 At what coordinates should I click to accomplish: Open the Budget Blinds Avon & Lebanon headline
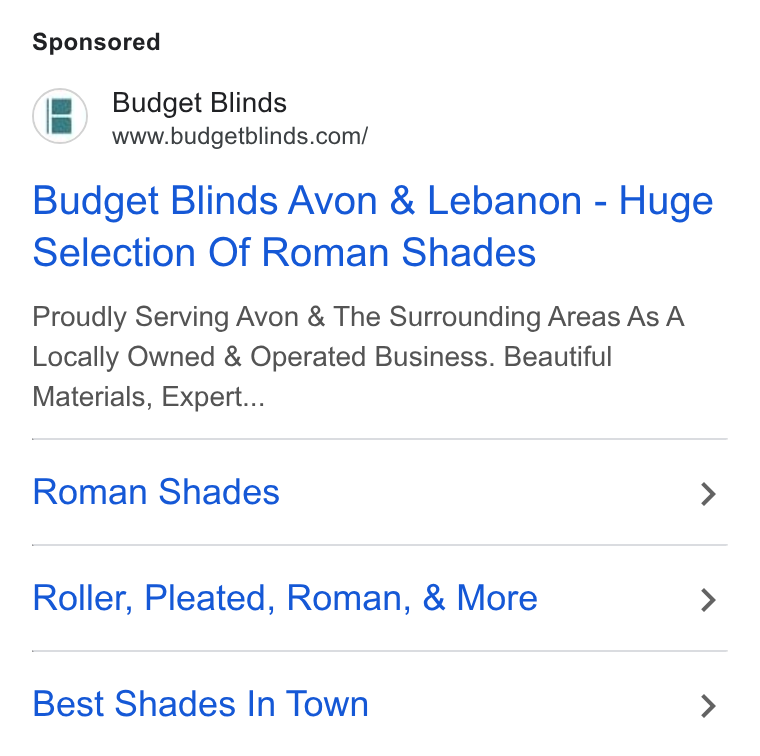click(x=373, y=226)
